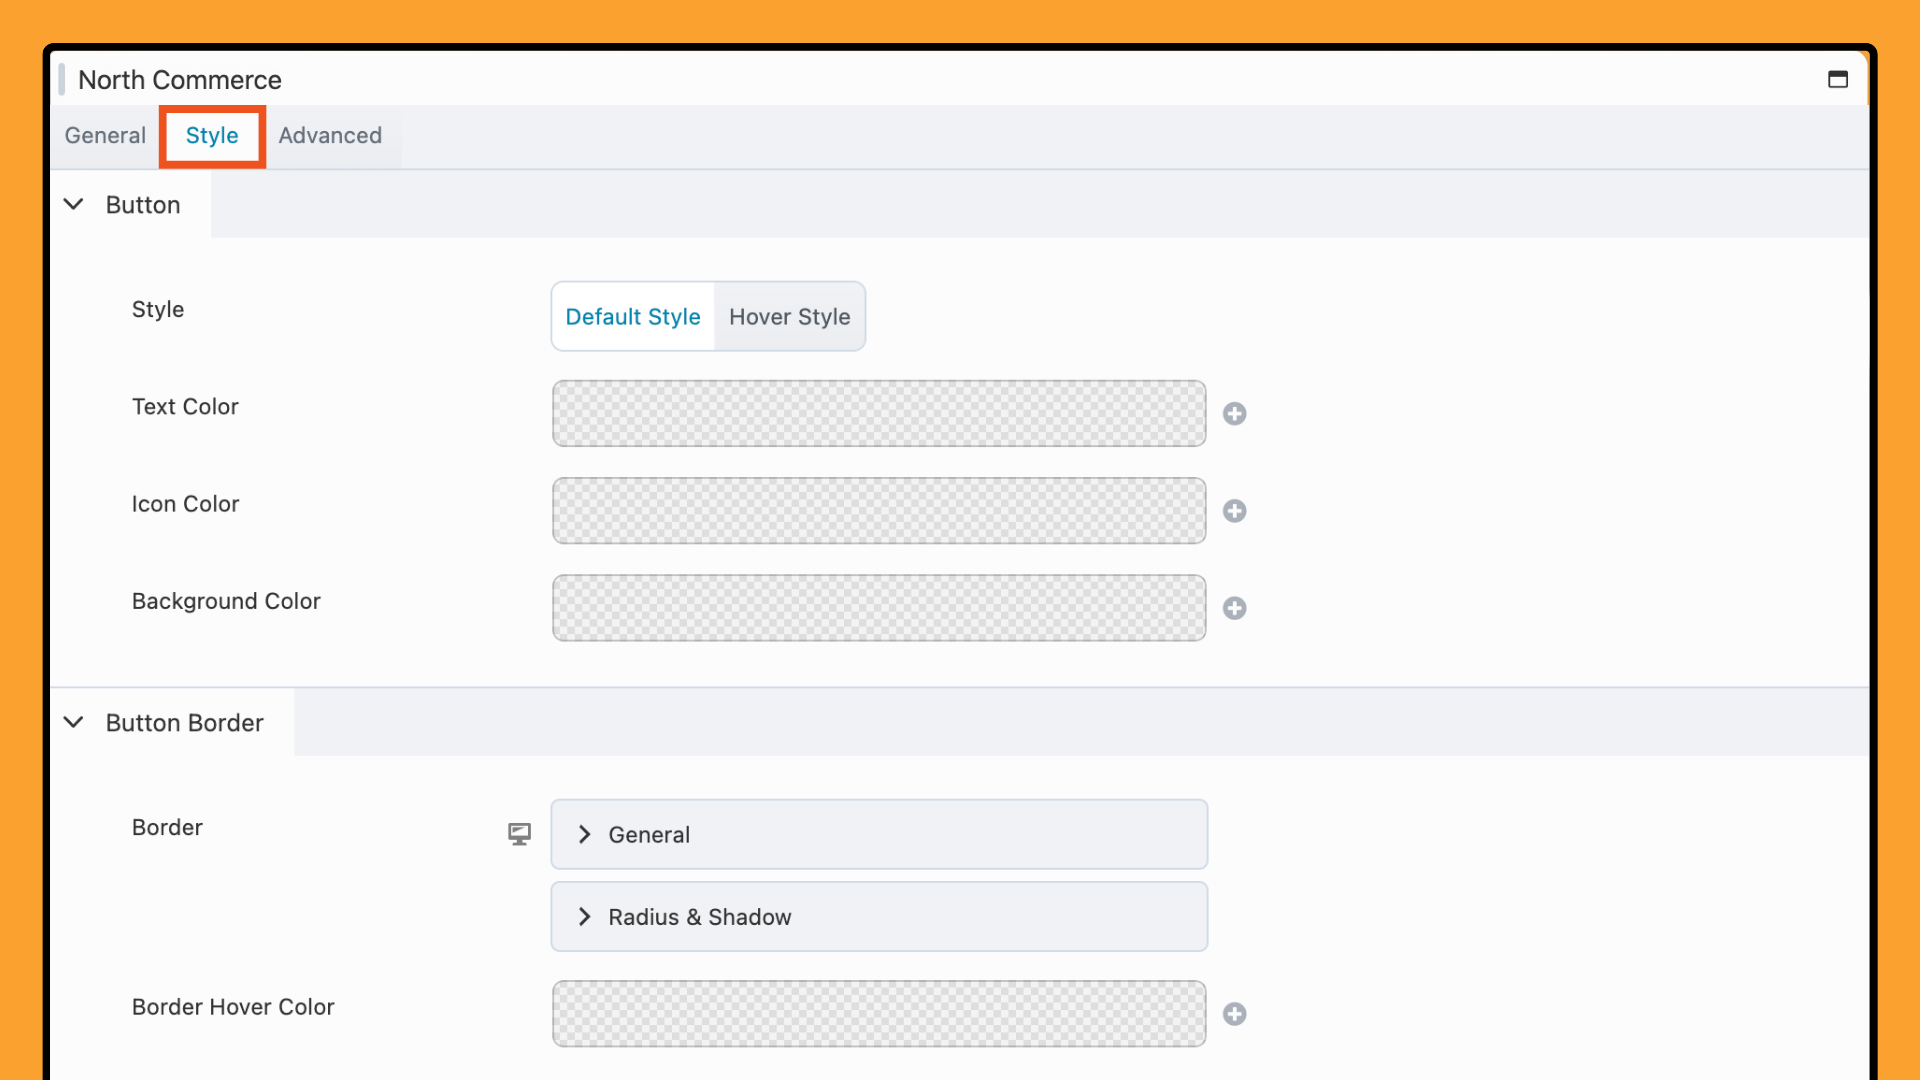1920x1080 pixels.
Task: Click plus icon beside Border Hover Color
Action: 1234,1014
